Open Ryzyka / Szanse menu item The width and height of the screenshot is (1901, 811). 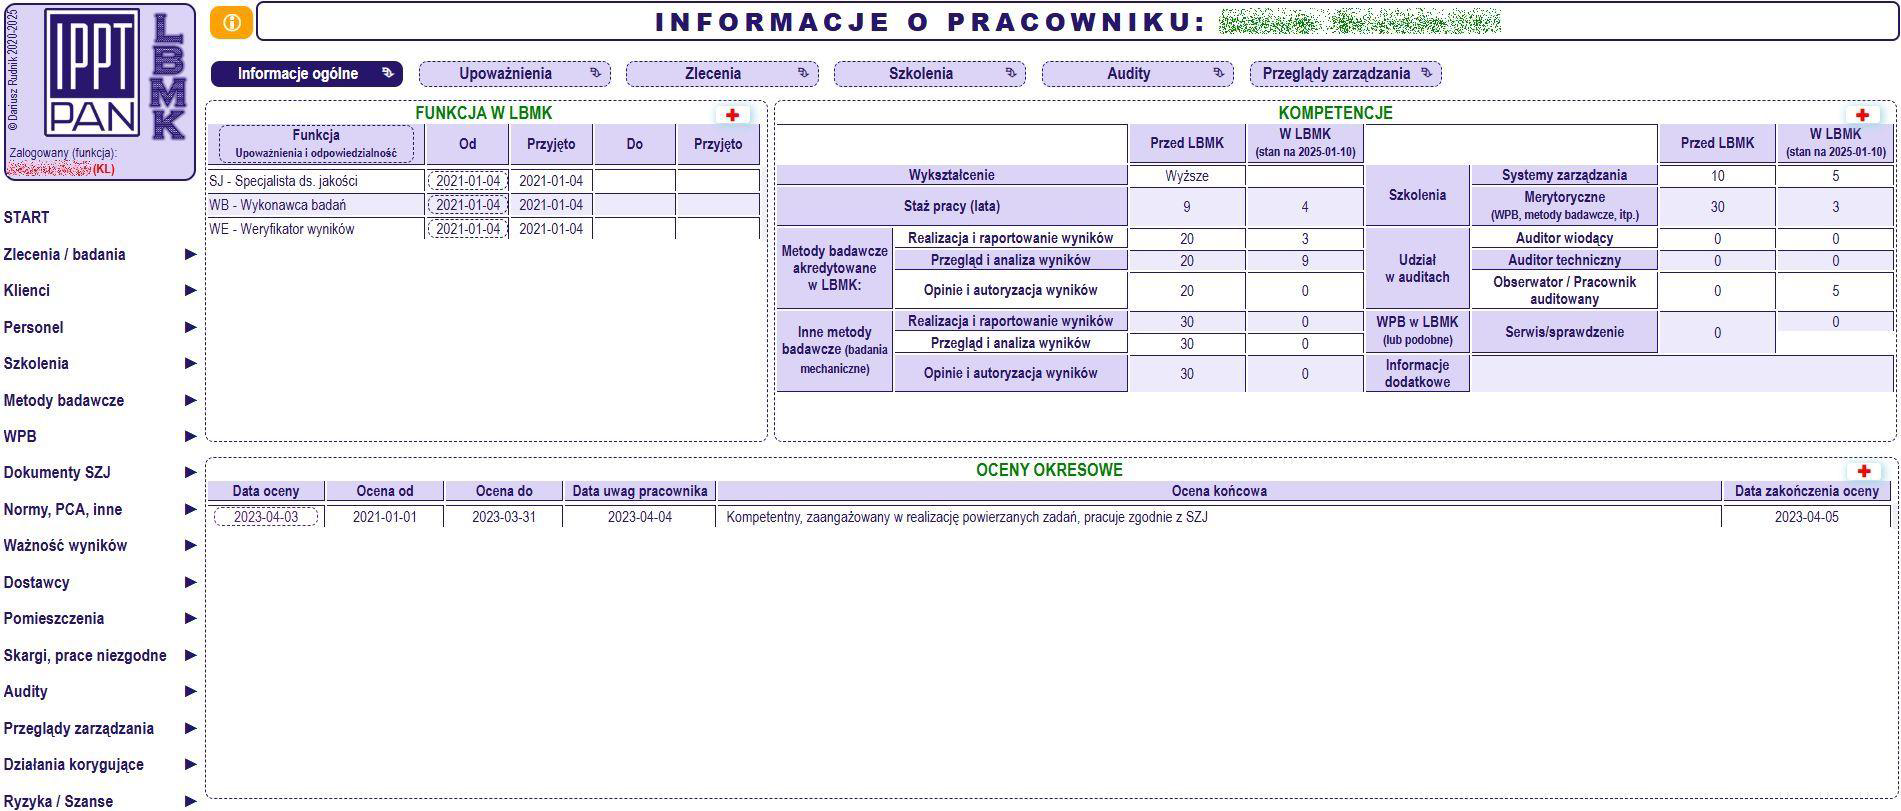58,801
